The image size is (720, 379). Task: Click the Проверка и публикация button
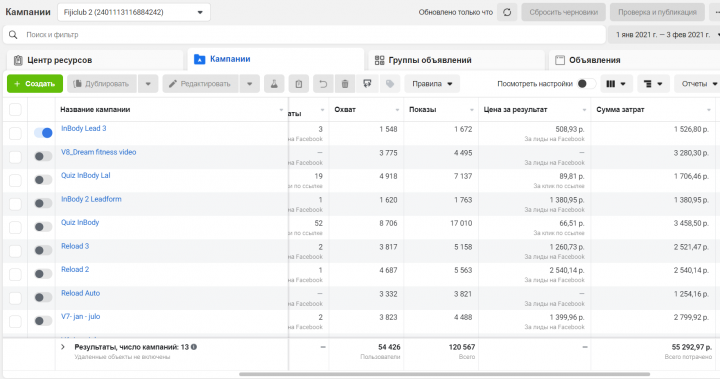(x=657, y=12)
